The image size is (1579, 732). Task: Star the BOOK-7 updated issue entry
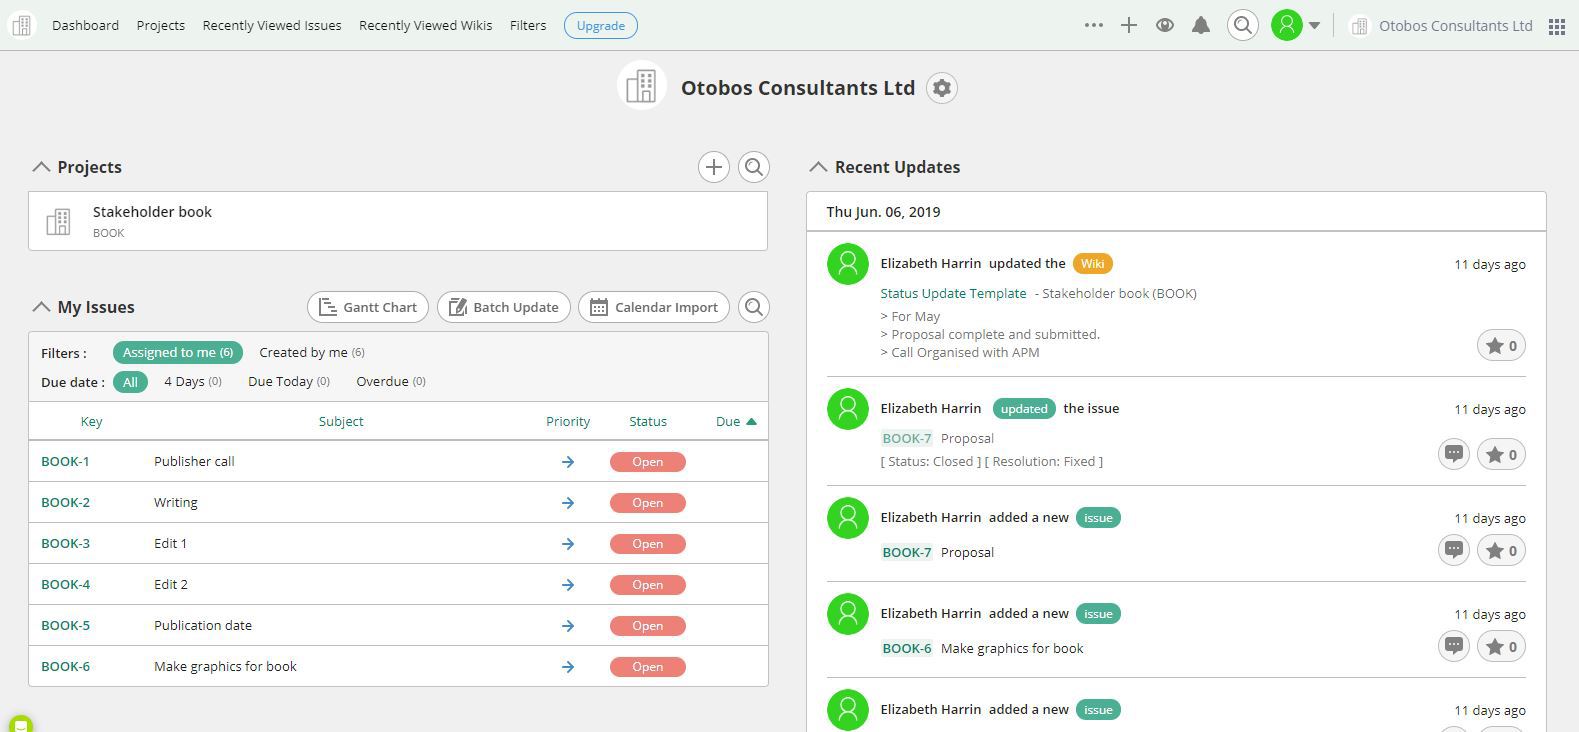[1501, 454]
